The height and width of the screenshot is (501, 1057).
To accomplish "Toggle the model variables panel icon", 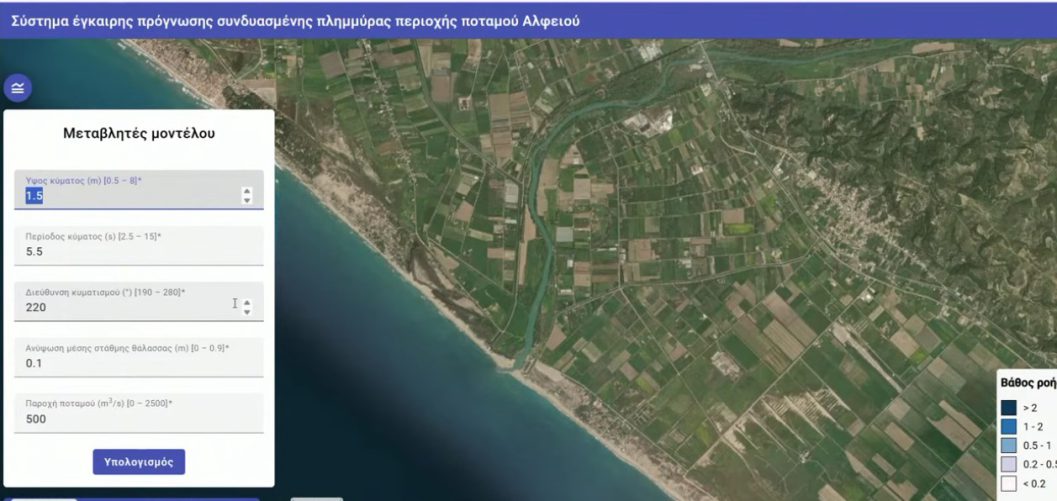I will pyautogui.click(x=17, y=88).
